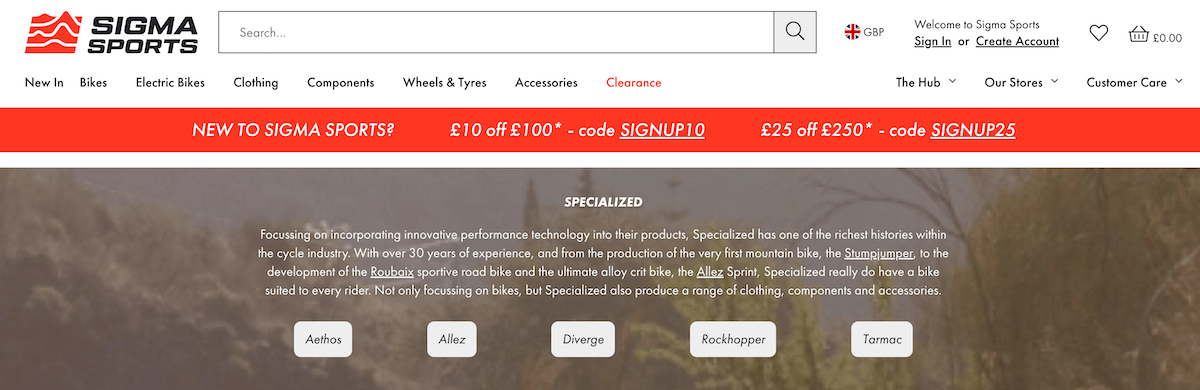Open the wishlist heart icon
Screen dimensions: 1200x390
click(x=1099, y=33)
